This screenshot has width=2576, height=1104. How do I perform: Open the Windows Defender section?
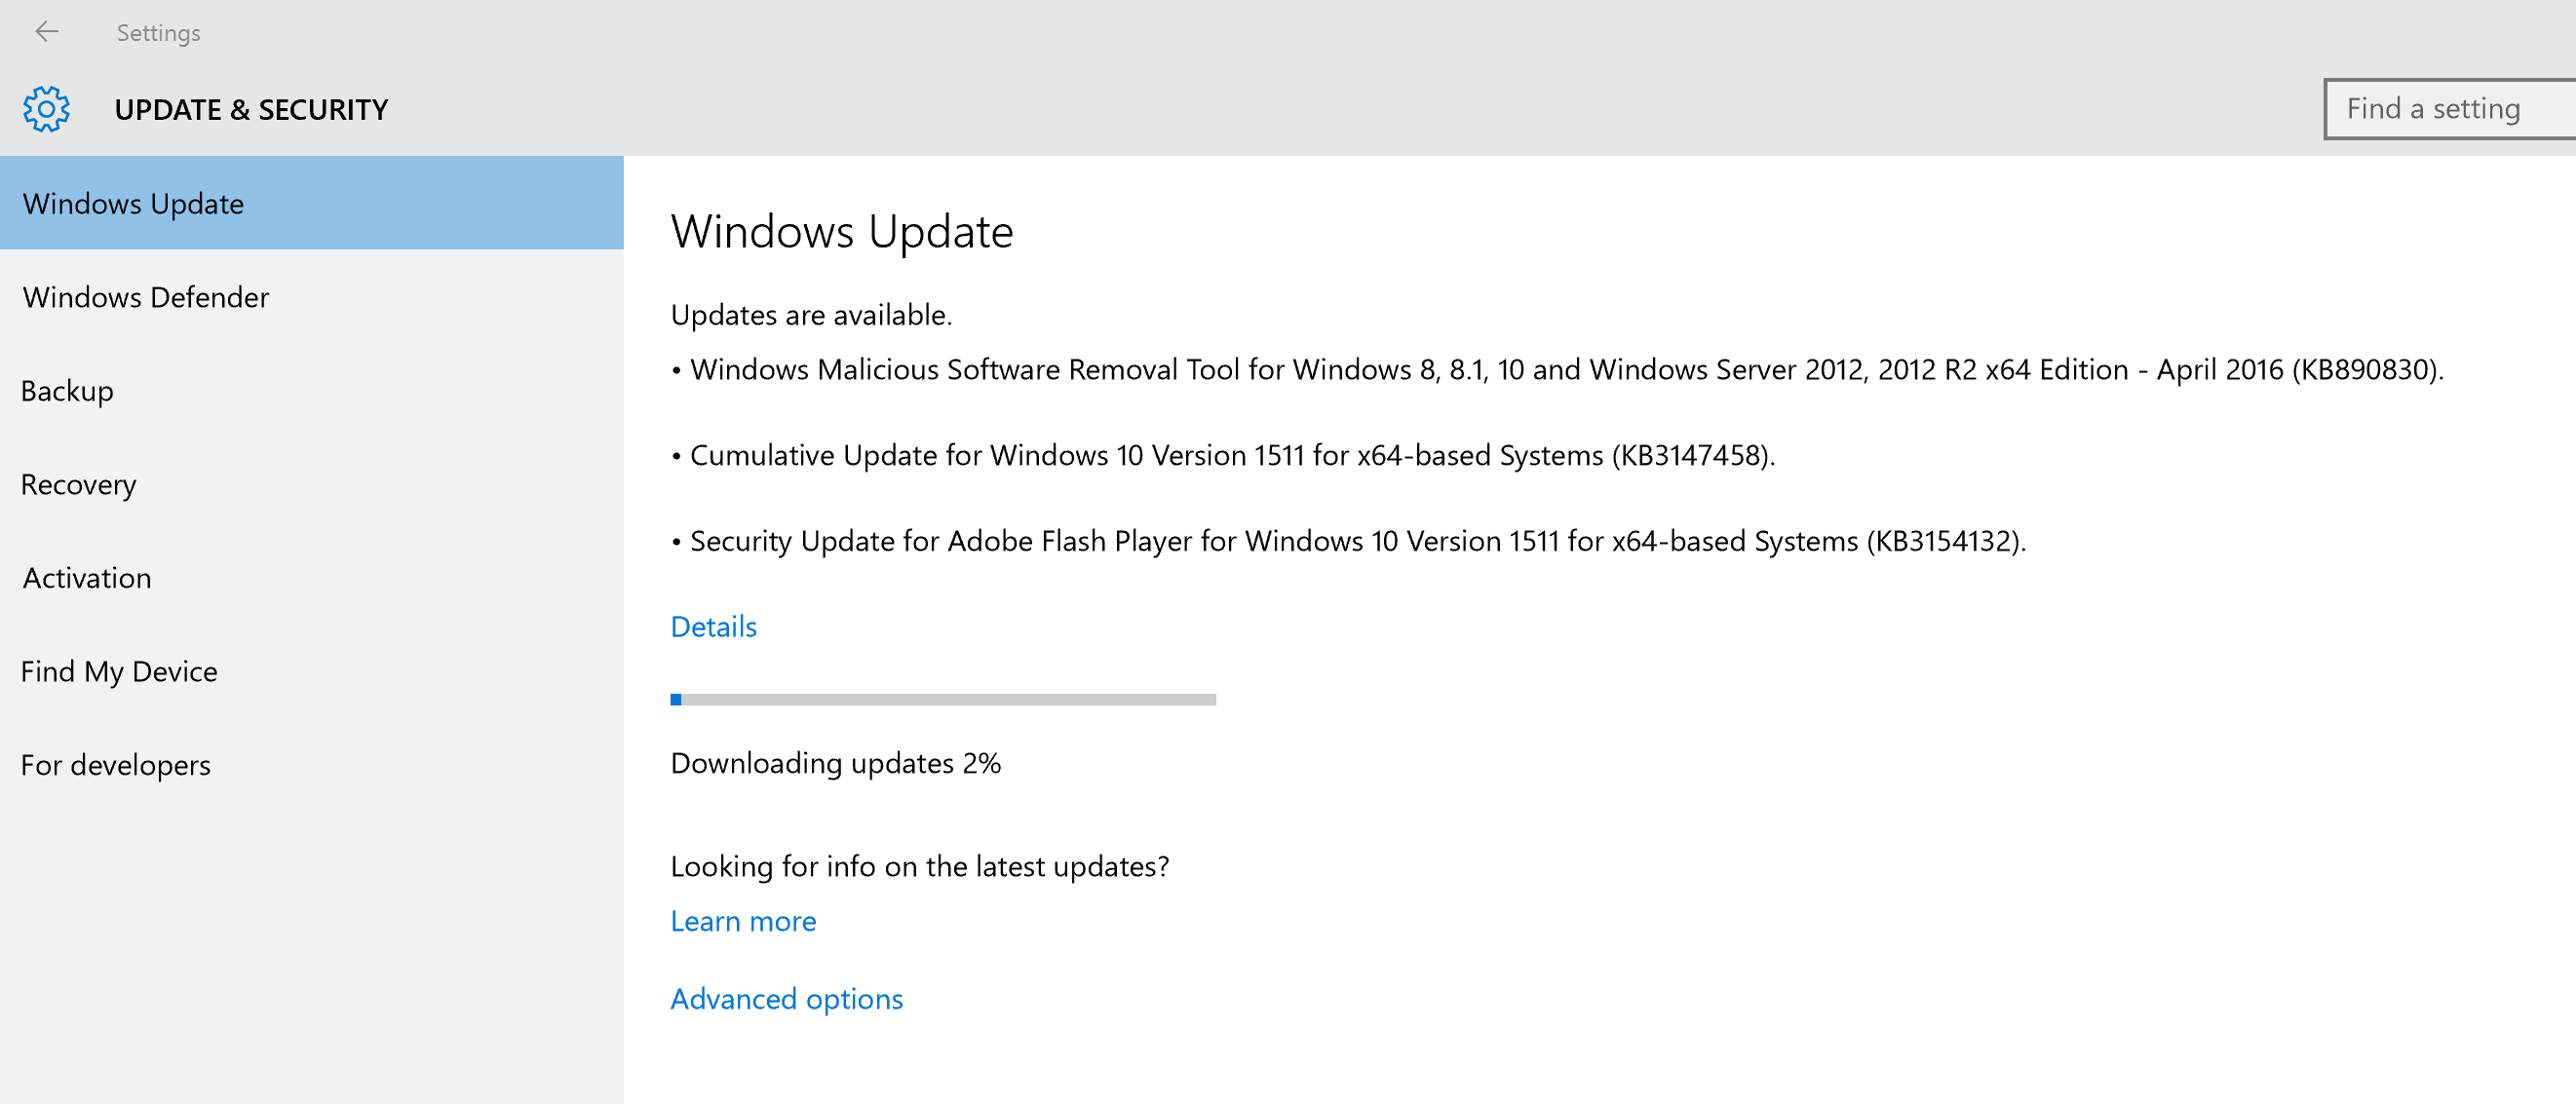(x=146, y=297)
